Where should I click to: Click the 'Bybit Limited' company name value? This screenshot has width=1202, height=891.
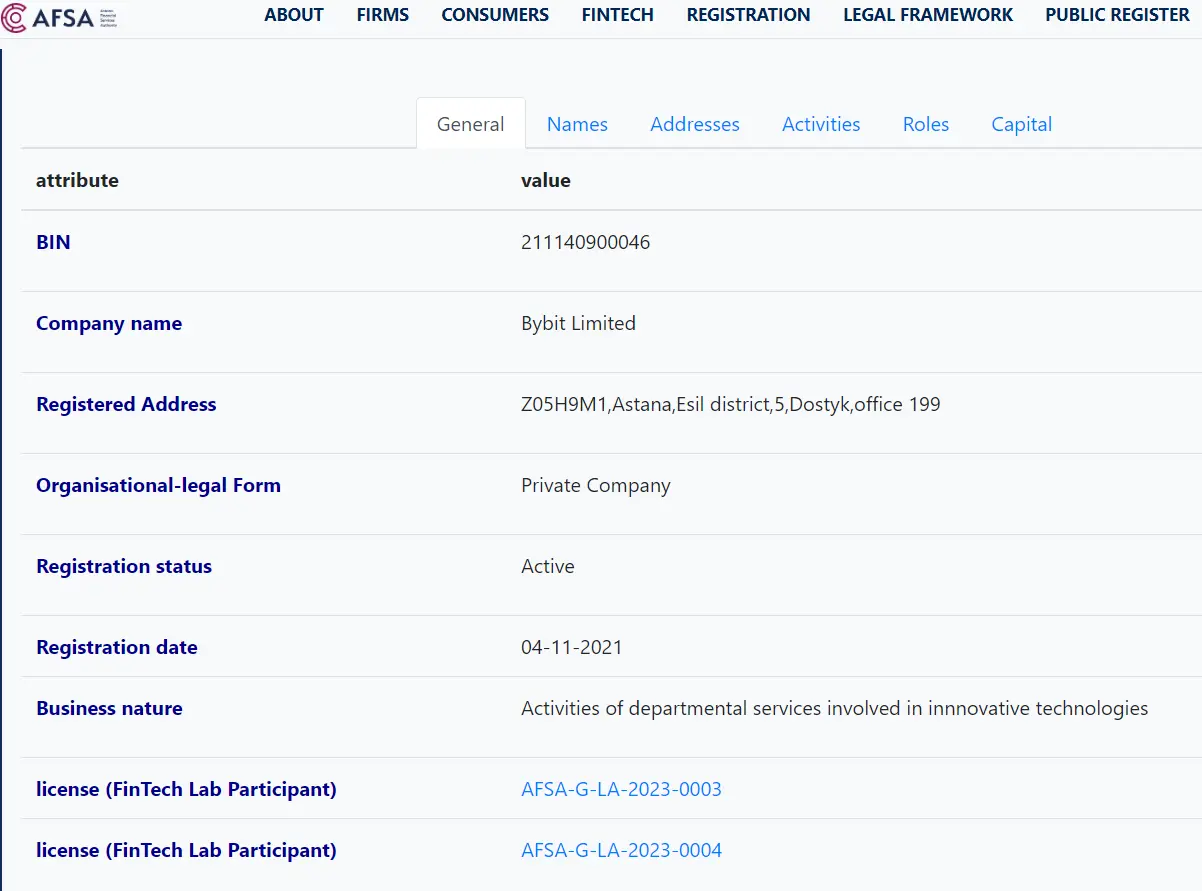[578, 323]
